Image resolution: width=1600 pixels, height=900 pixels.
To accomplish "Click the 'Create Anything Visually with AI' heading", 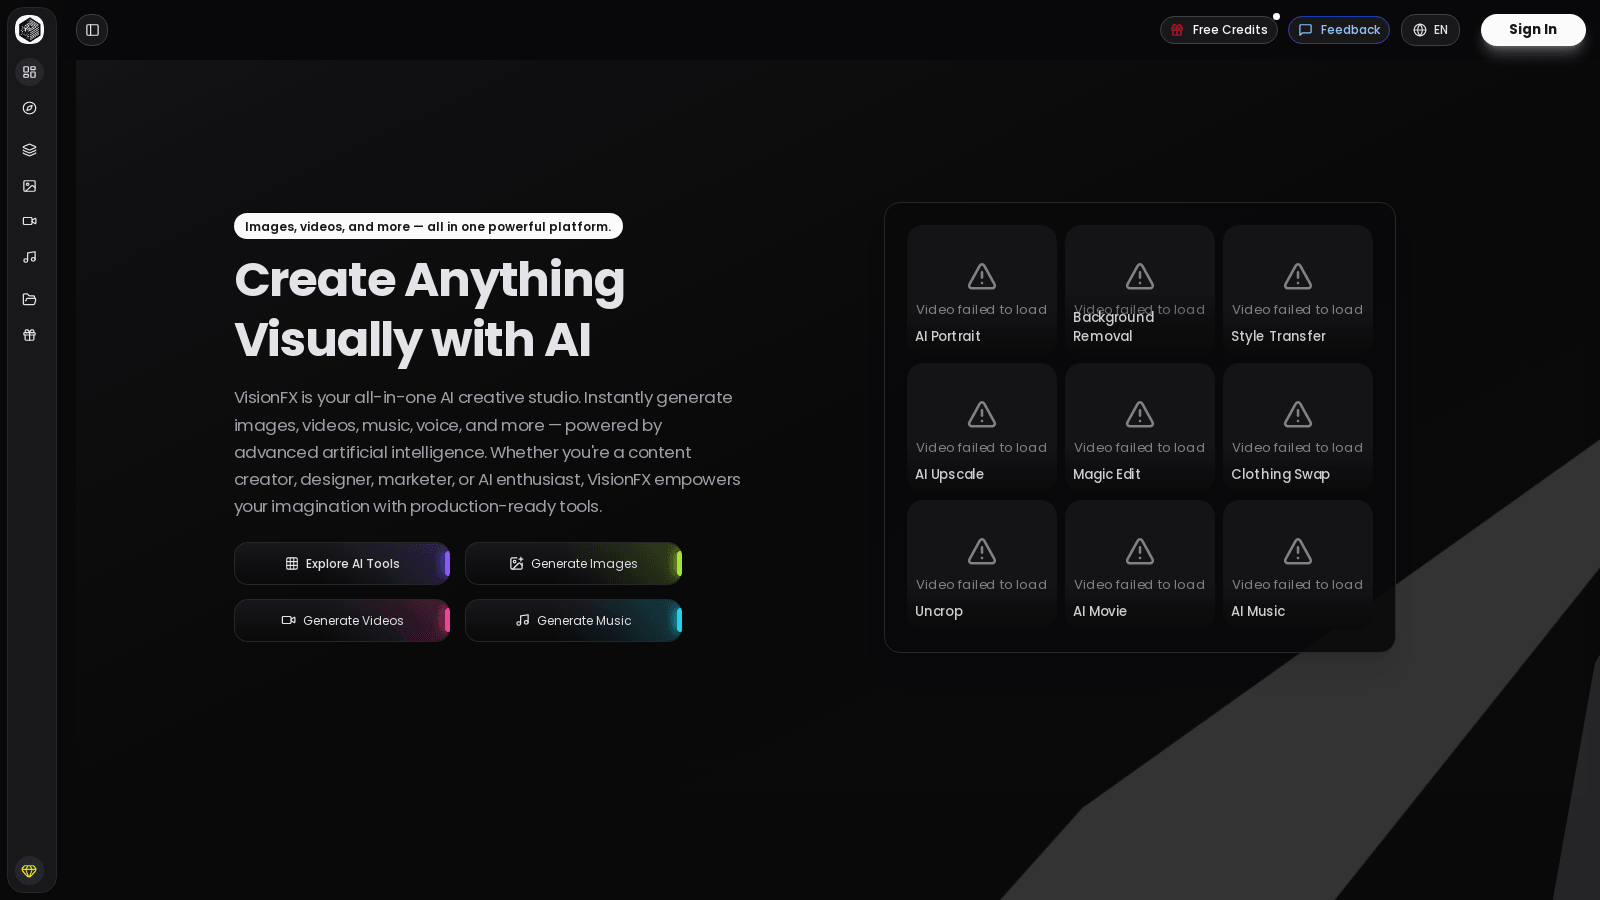I will coord(430,309).
